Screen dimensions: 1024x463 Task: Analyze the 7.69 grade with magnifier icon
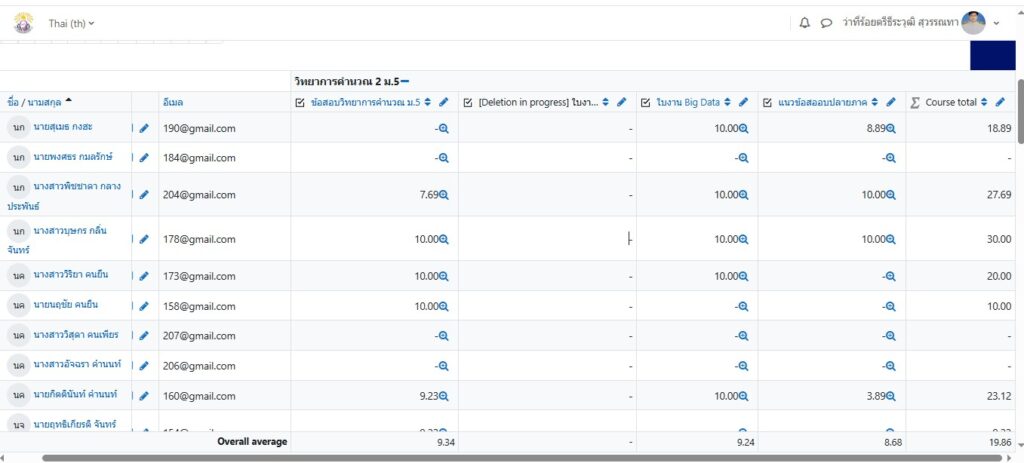(443, 195)
